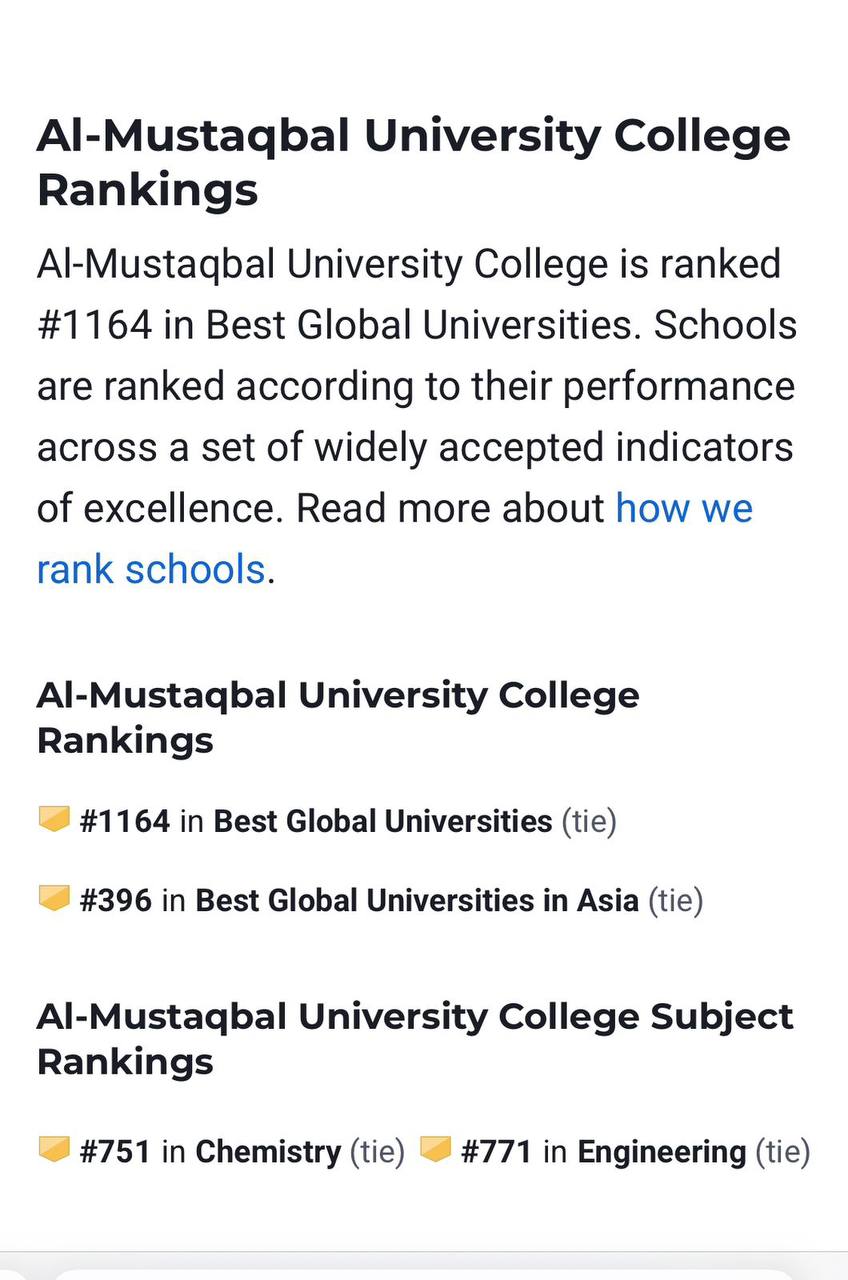Image resolution: width=848 pixels, height=1280 pixels.
Task: Open Best Global Universities link in rankings list
Action: (383, 821)
